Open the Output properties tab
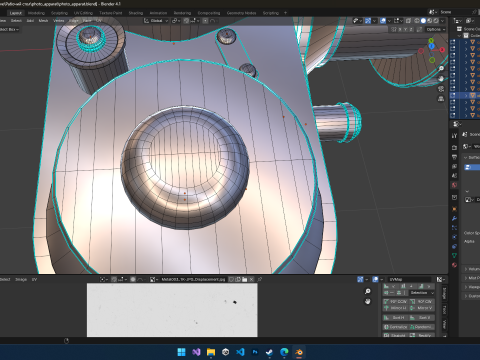Viewport: 480px width, 360px height. pyautogui.click(x=454, y=157)
